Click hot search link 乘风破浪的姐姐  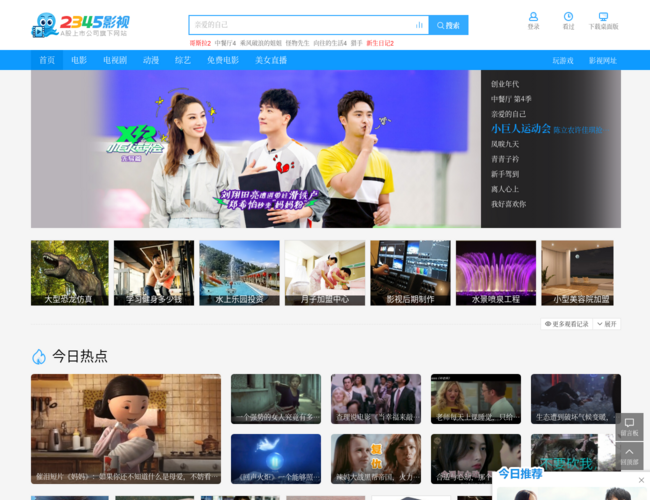click(x=261, y=43)
